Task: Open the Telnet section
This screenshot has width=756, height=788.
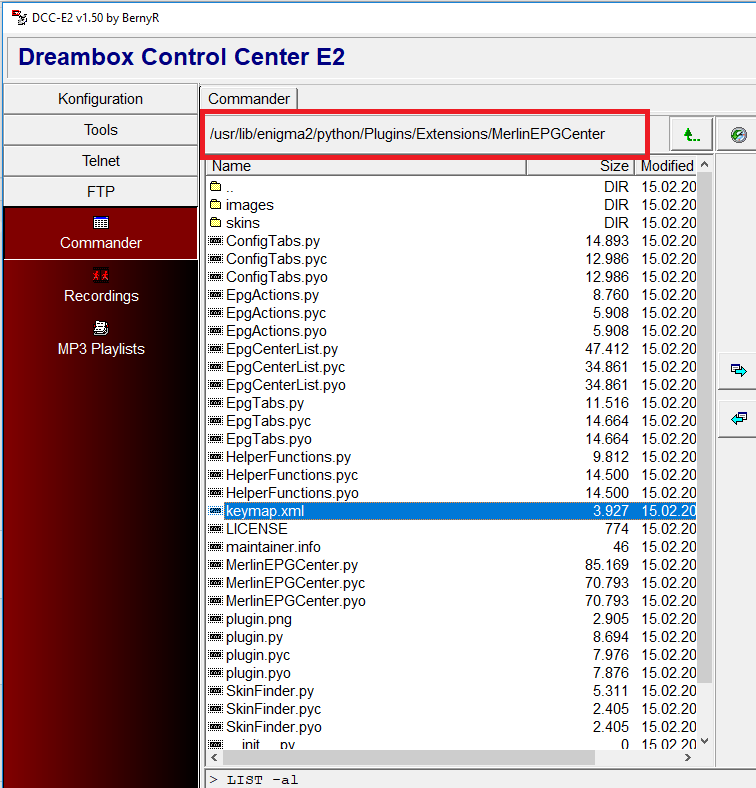Action: coord(101,161)
